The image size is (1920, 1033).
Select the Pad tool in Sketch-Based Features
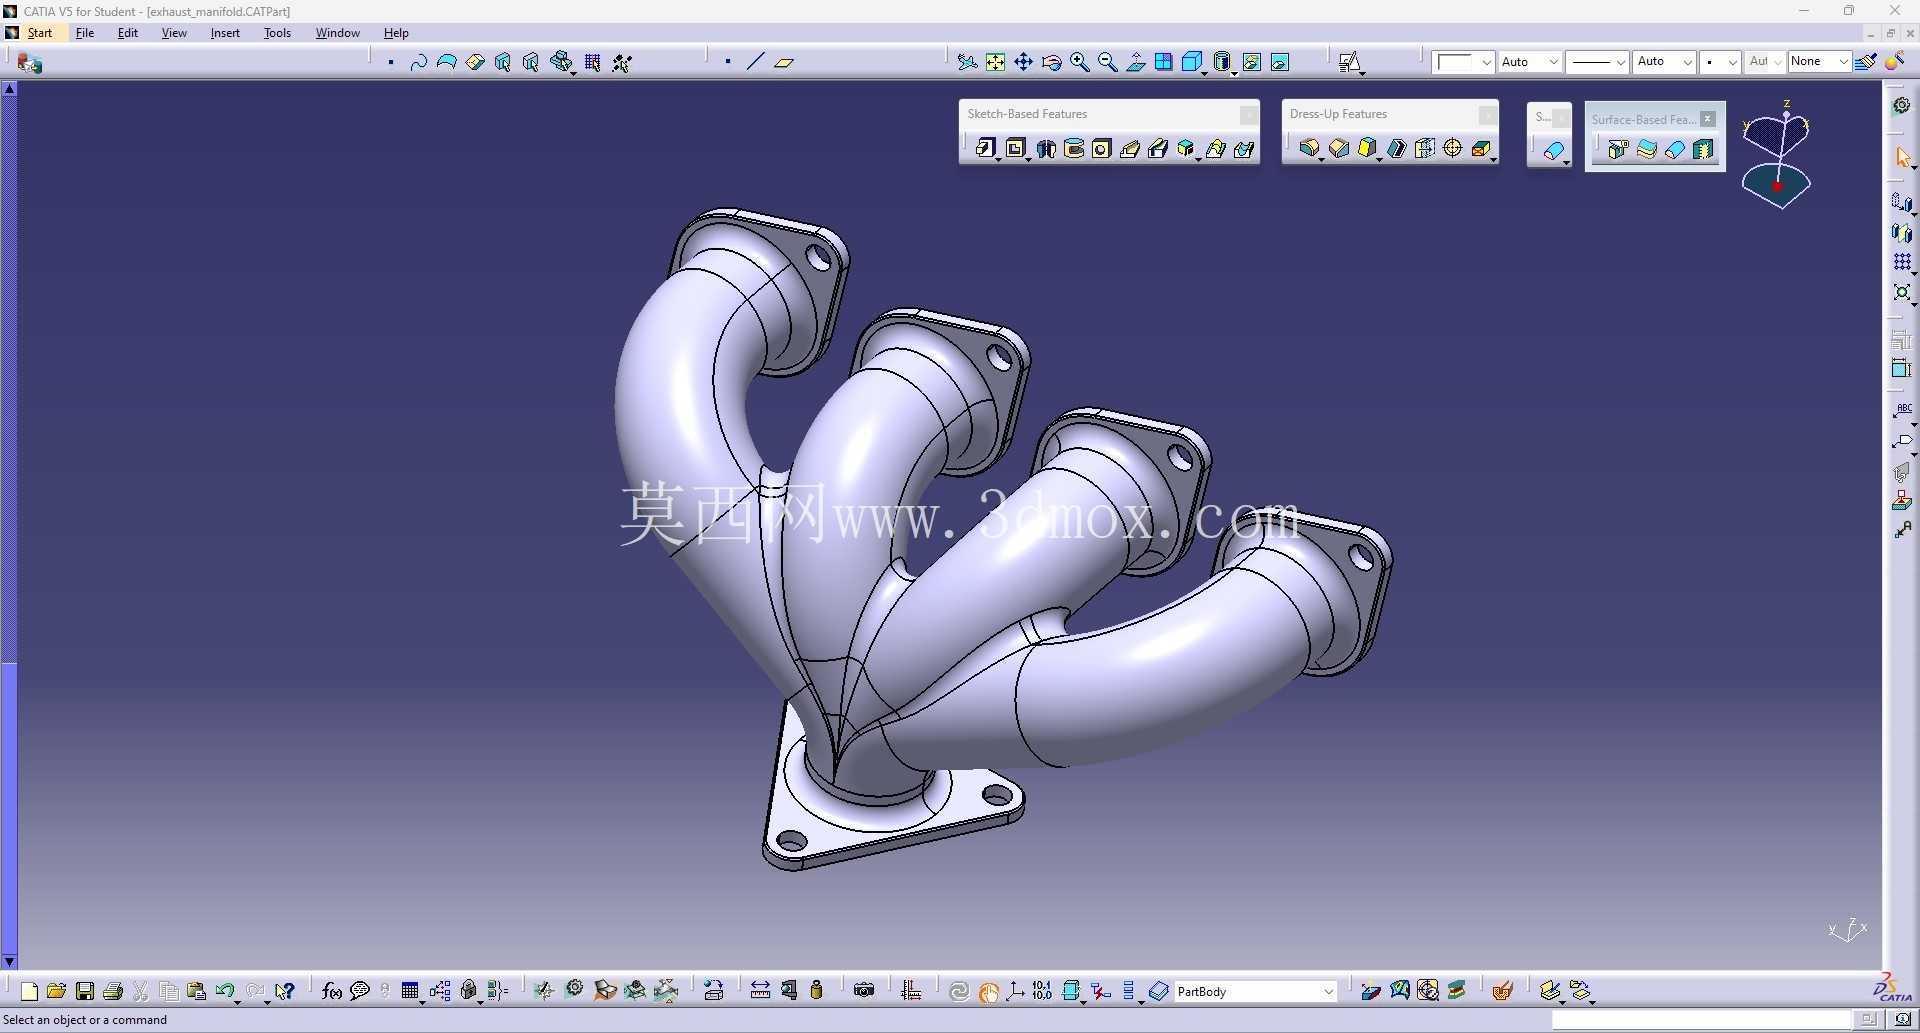coord(986,149)
